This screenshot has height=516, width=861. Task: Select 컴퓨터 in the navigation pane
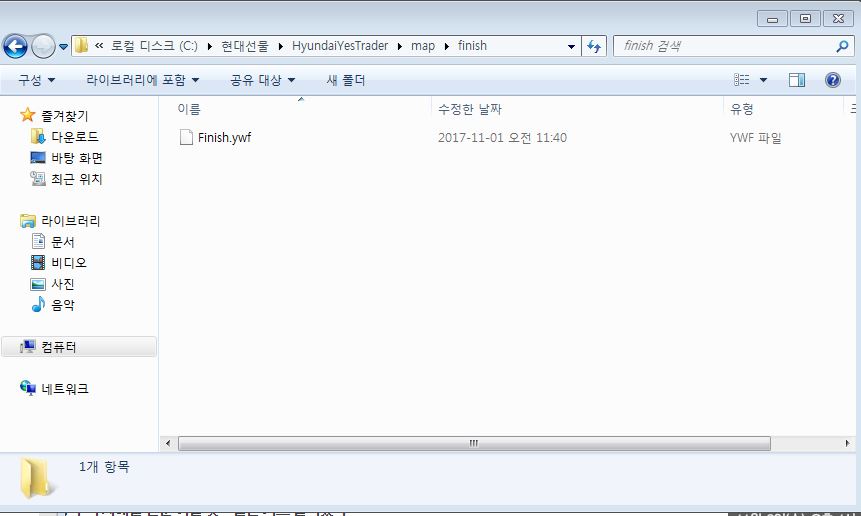[58, 347]
